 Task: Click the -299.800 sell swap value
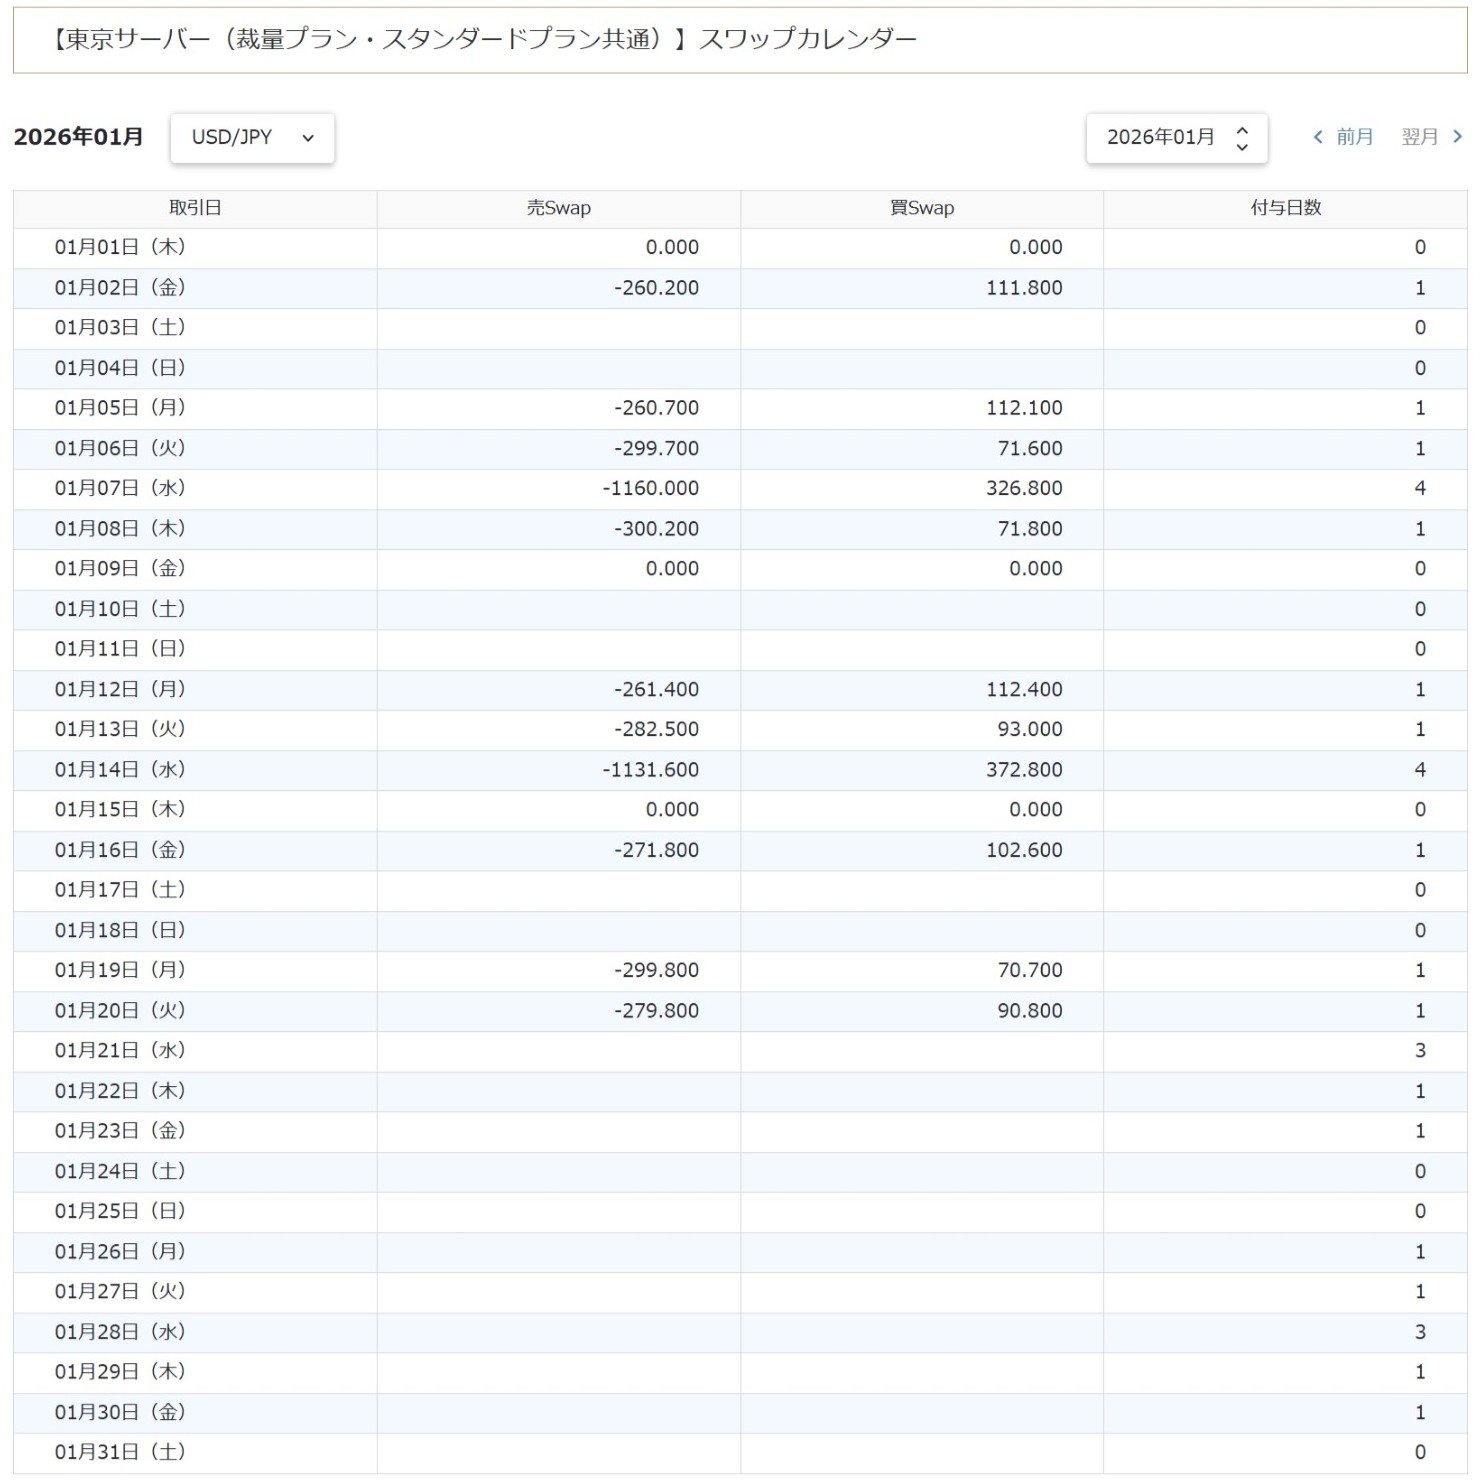(x=656, y=971)
